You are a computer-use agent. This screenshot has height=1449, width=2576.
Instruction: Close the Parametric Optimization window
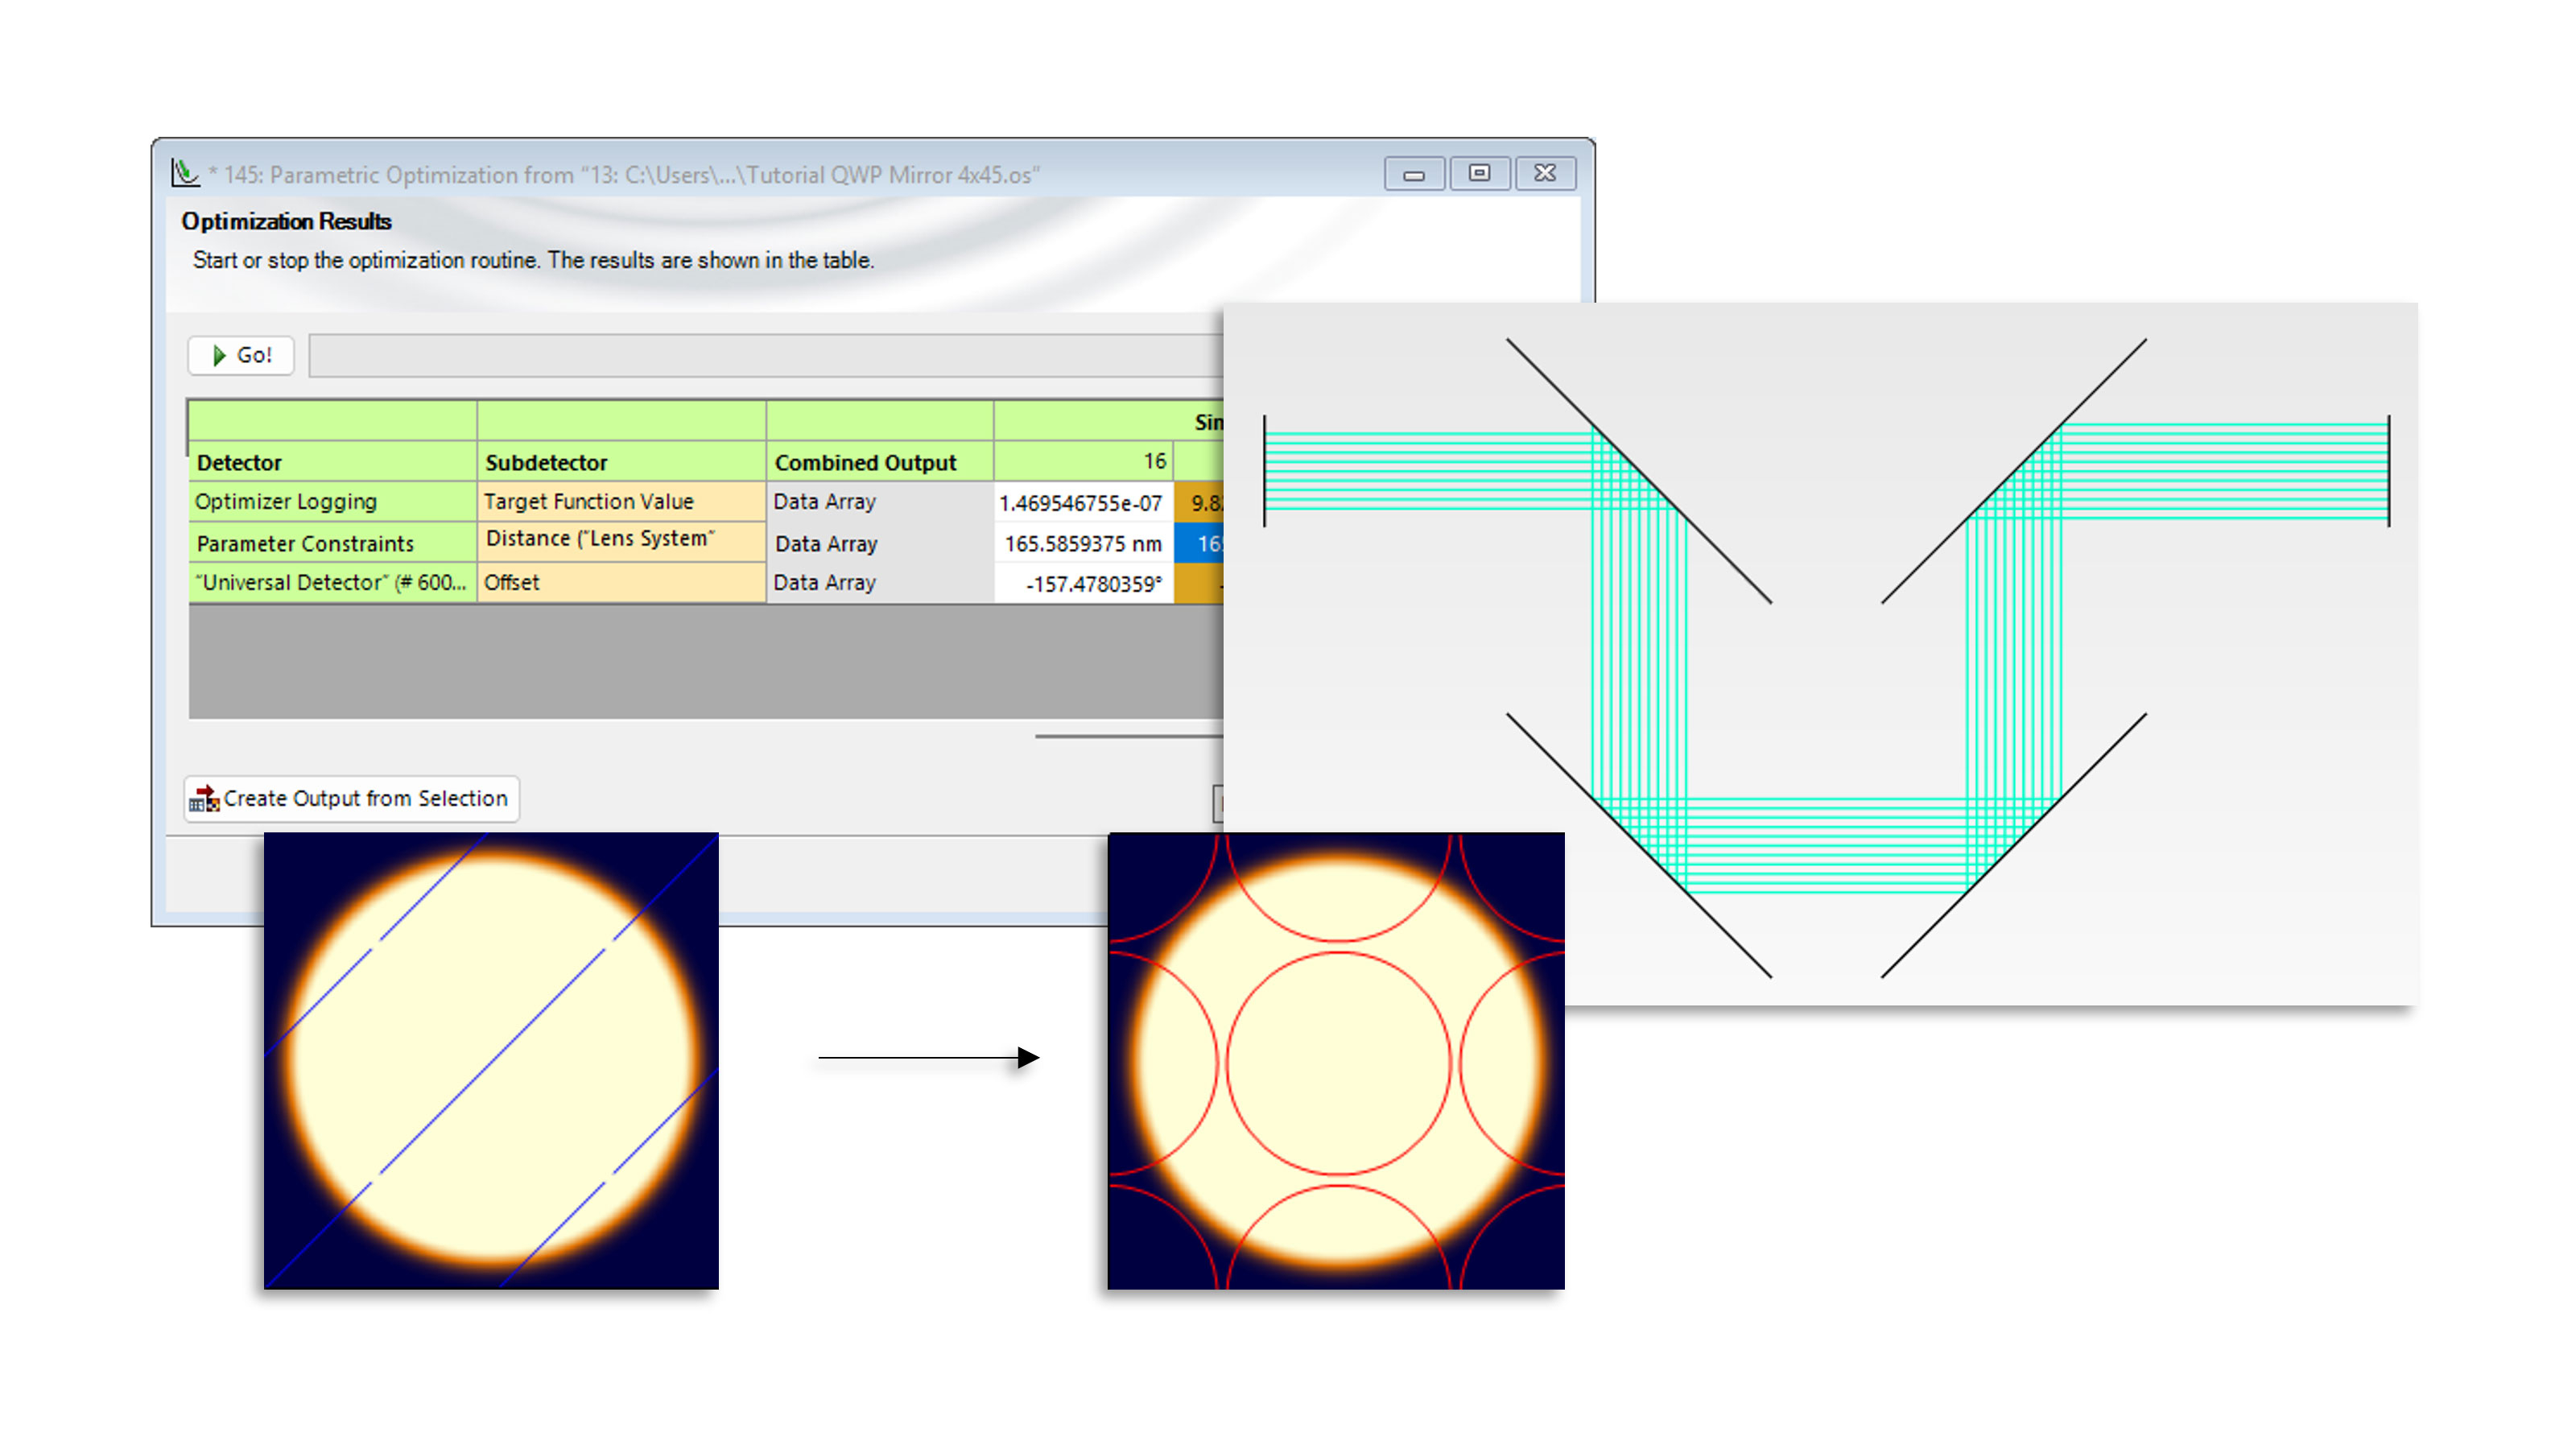click(1545, 174)
